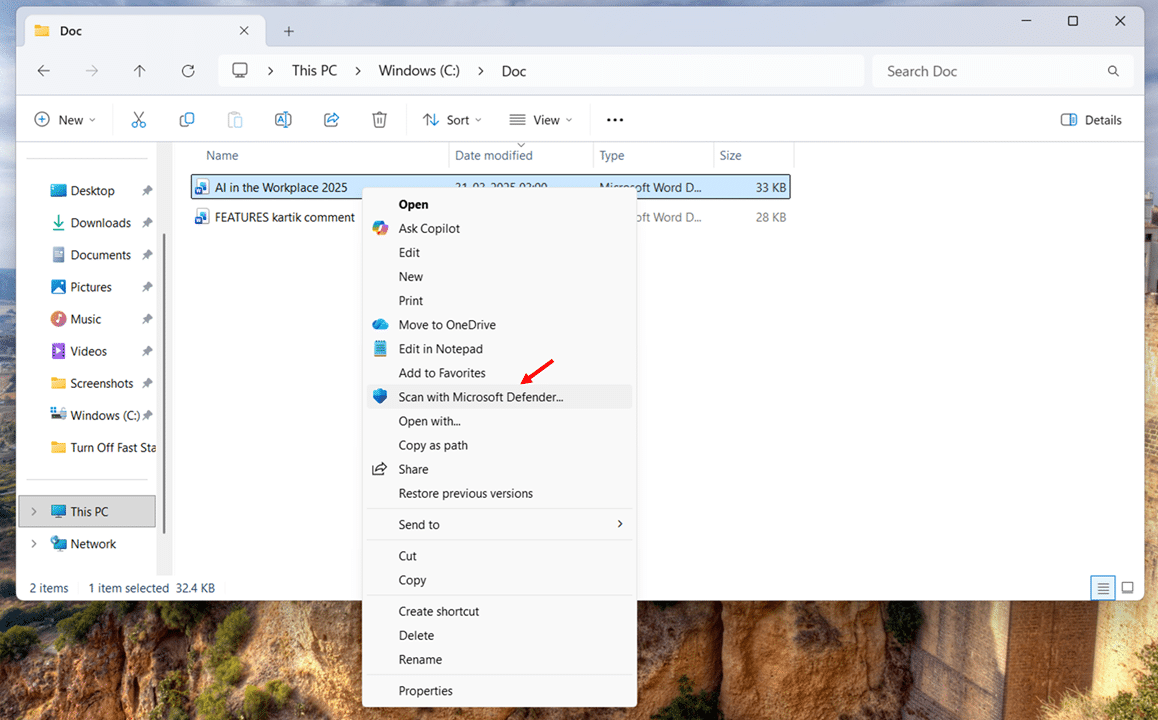Select Scan with Microsoft Defender

pyautogui.click(x=481, y=397)
